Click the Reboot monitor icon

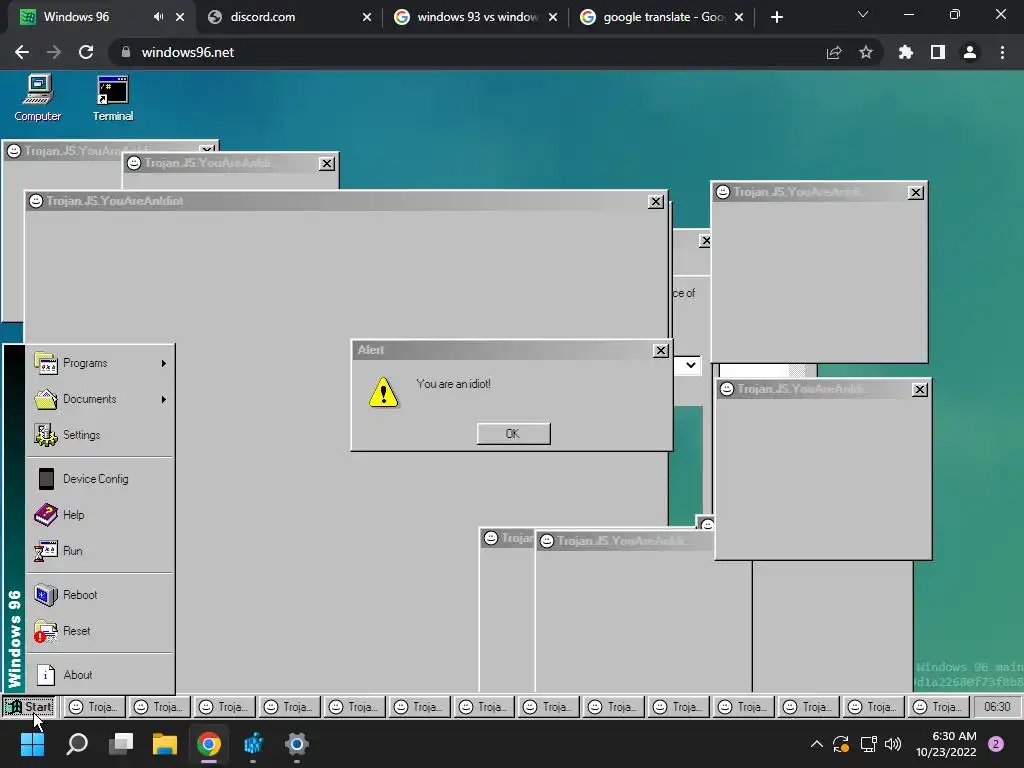[x=46, y=595]
